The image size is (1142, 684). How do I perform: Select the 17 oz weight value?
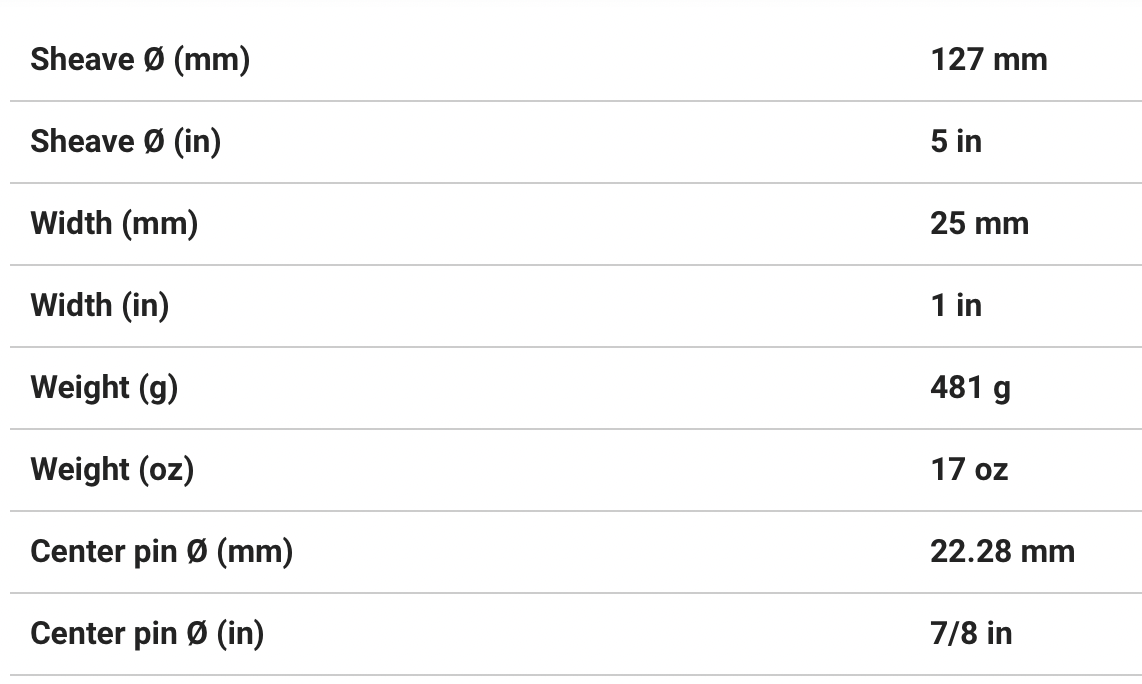click(x=968, y=470)
